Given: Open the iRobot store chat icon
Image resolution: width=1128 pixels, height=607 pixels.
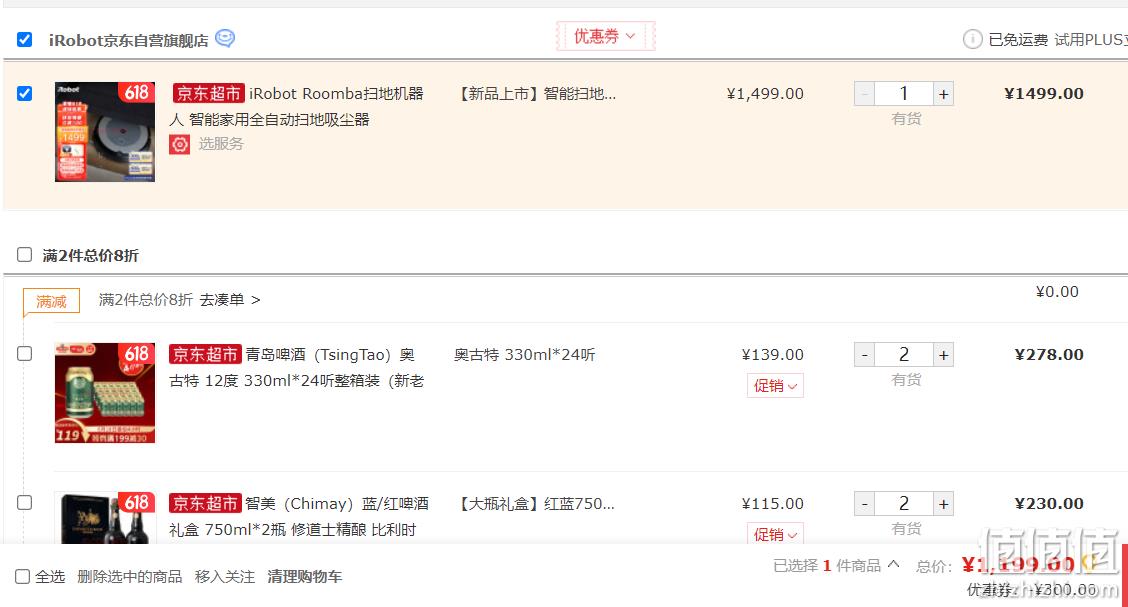Looking at the screenshot, I should [x=225, y=38].
